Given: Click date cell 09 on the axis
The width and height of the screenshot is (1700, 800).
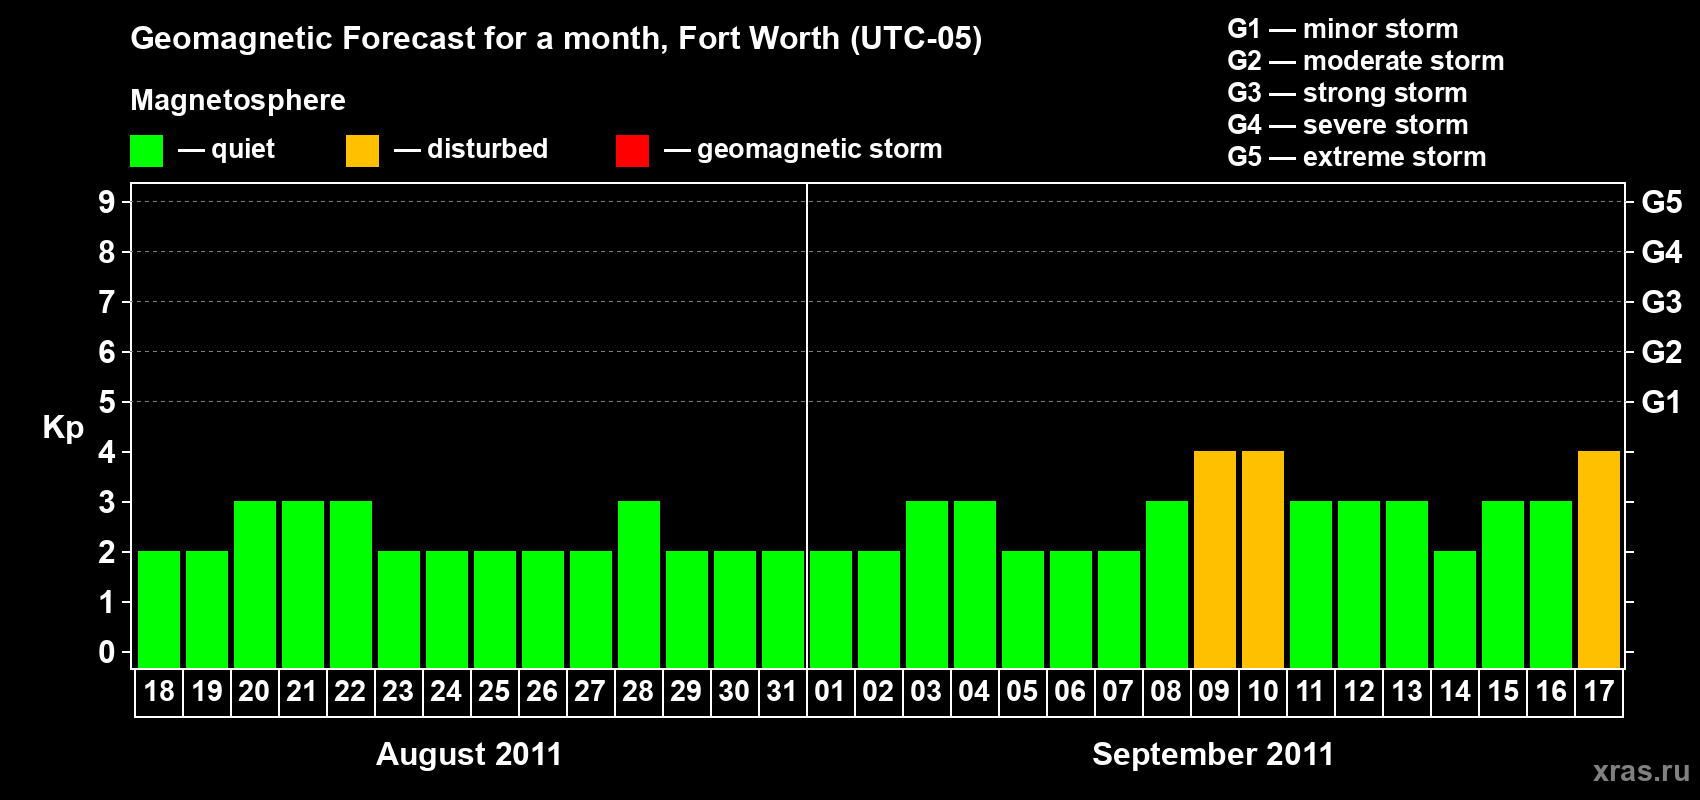Looking at the screenshot, I should point(1214,692).
